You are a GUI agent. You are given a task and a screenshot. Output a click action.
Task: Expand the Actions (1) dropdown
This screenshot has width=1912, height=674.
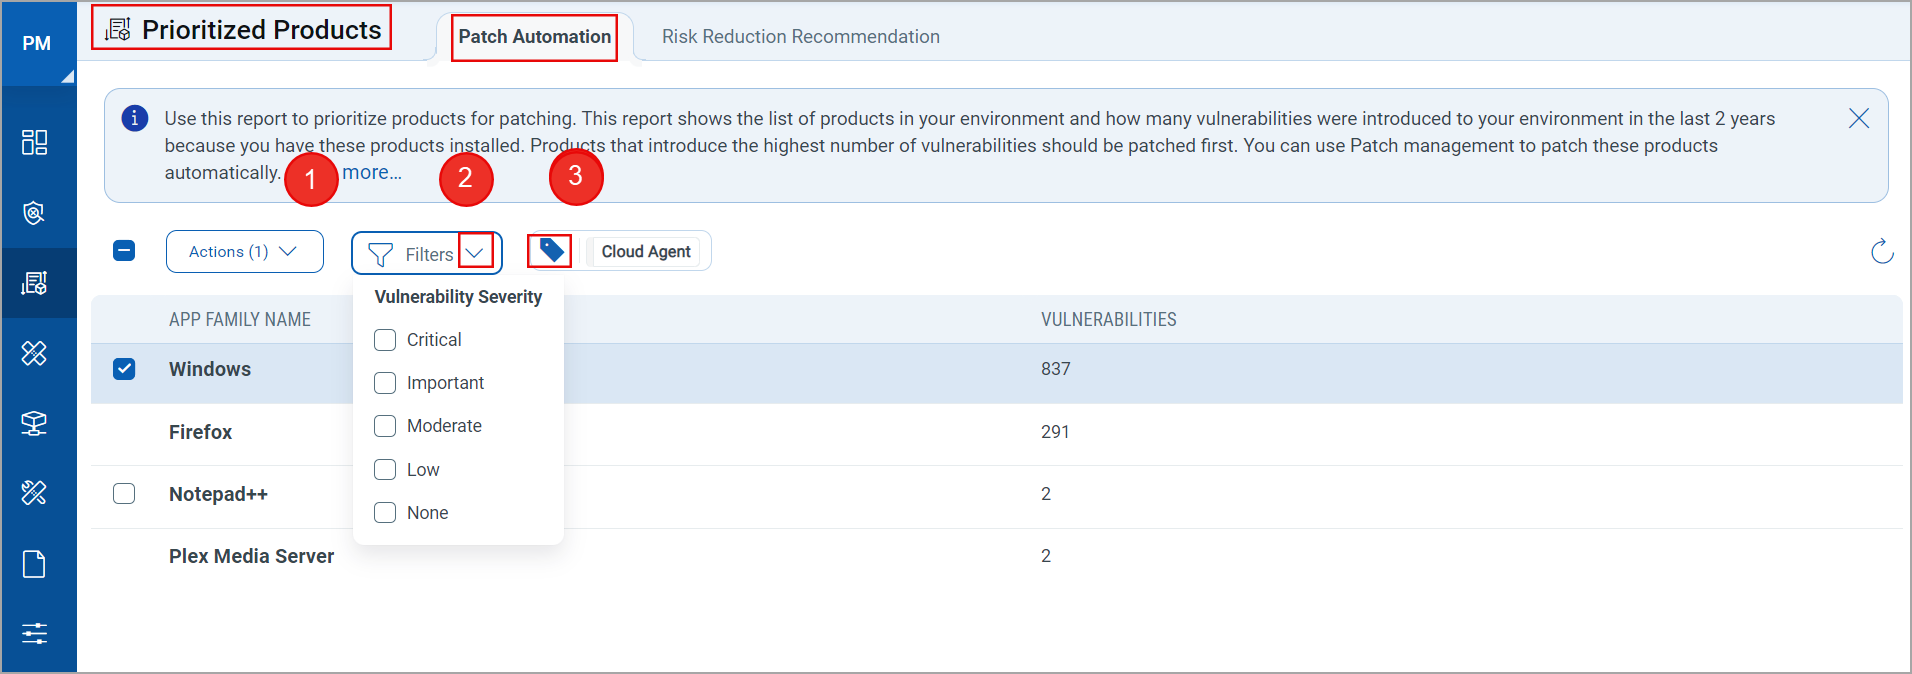click(x=244, y=252)
